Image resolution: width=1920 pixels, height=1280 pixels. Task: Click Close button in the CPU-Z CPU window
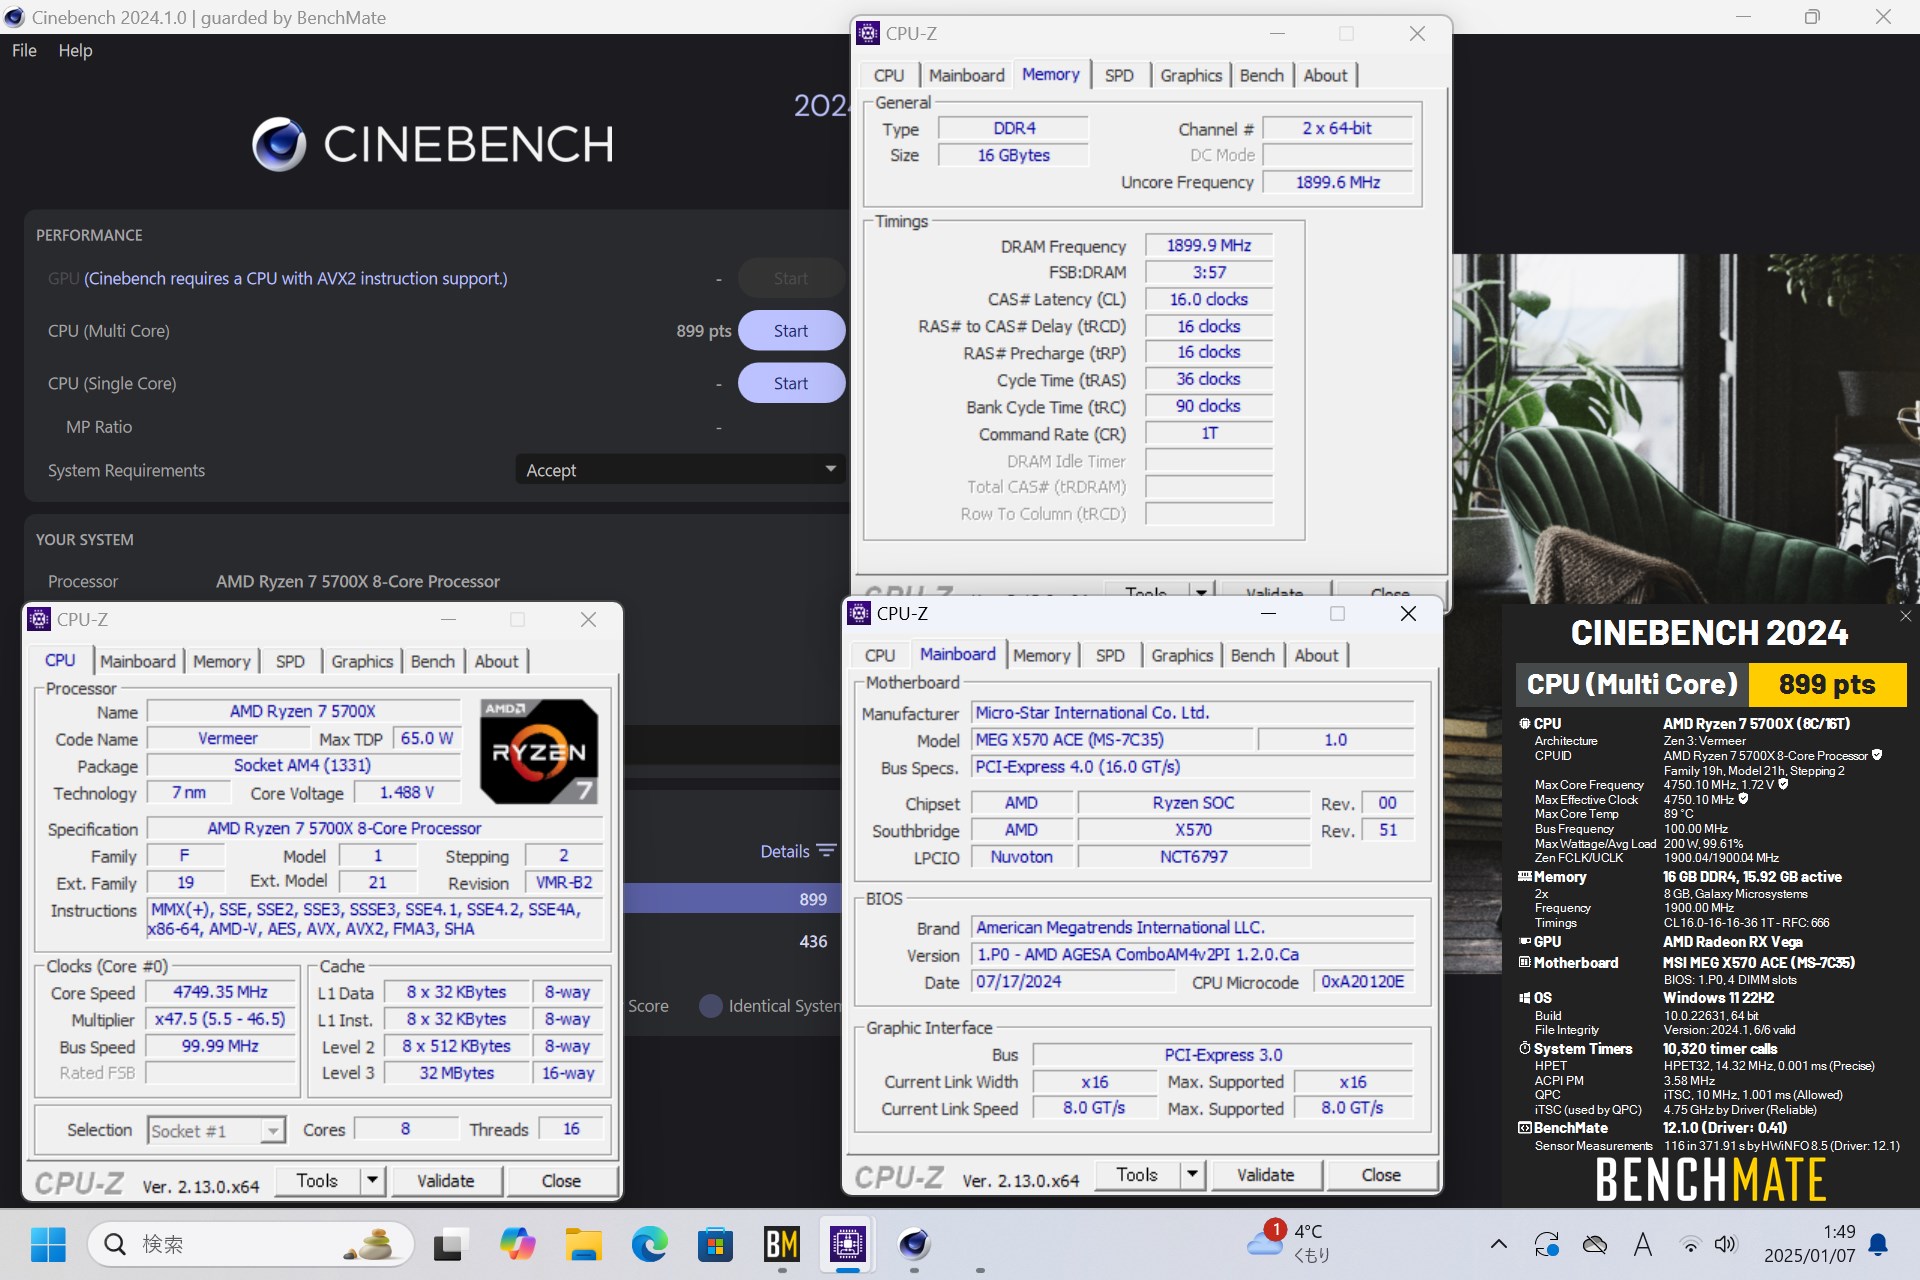[561, 1181]
